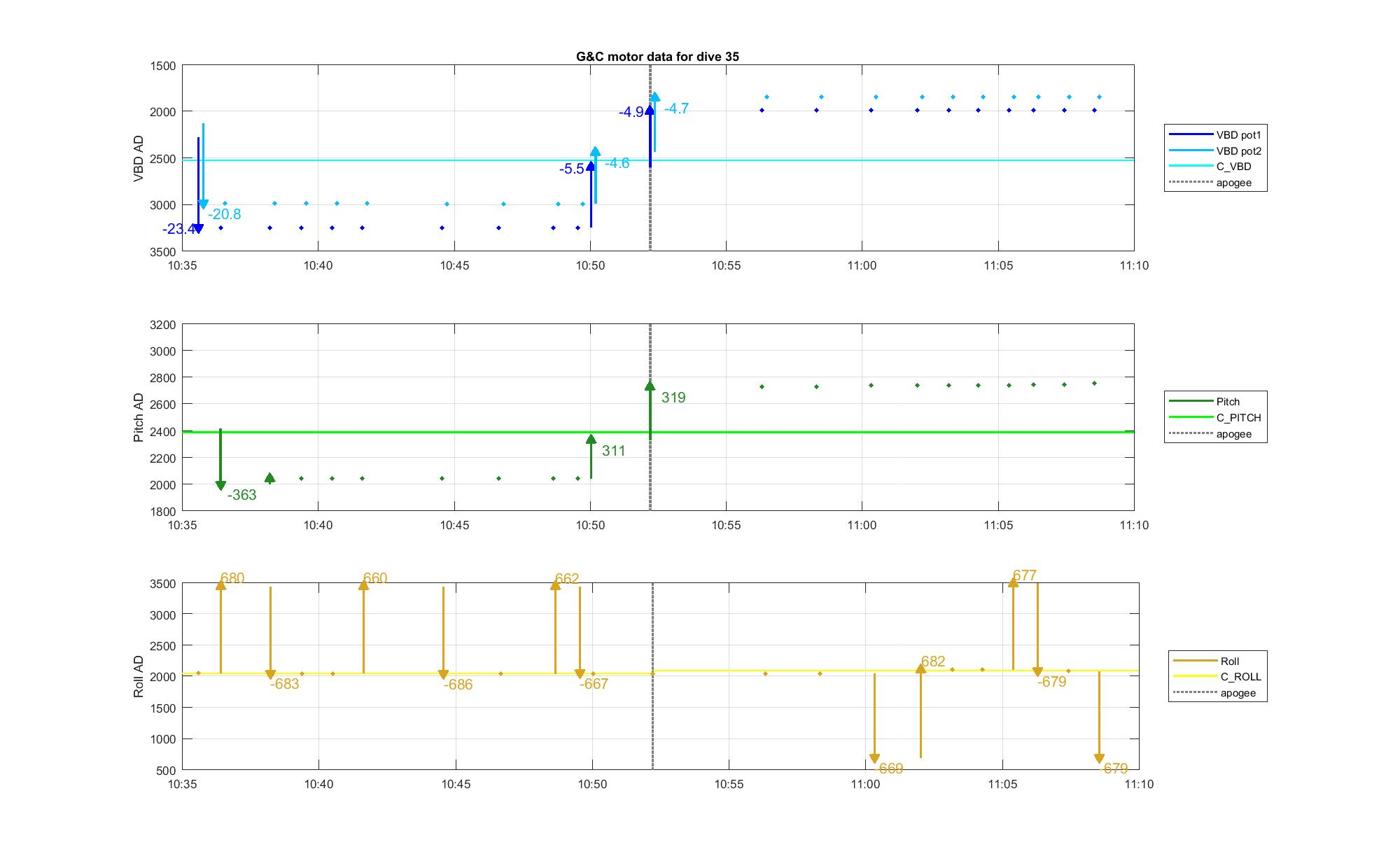Click the '10:45' tick on Roll plot x-axis
Viewport: 1400px width, 866px height.
455,784
